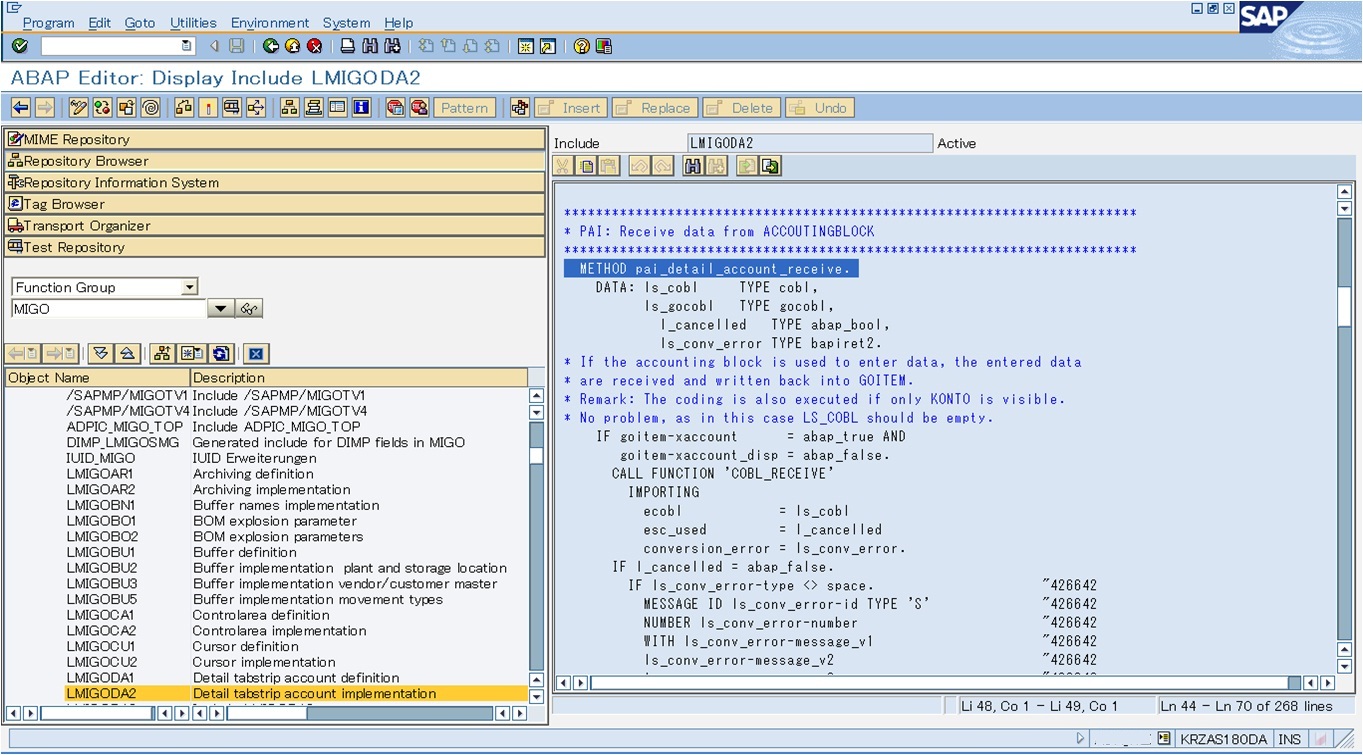Image resolution: width=1363 pixels, height=755 pixels.
Task: Click the Refresh icon above the object list
Action: coord(219,352)
